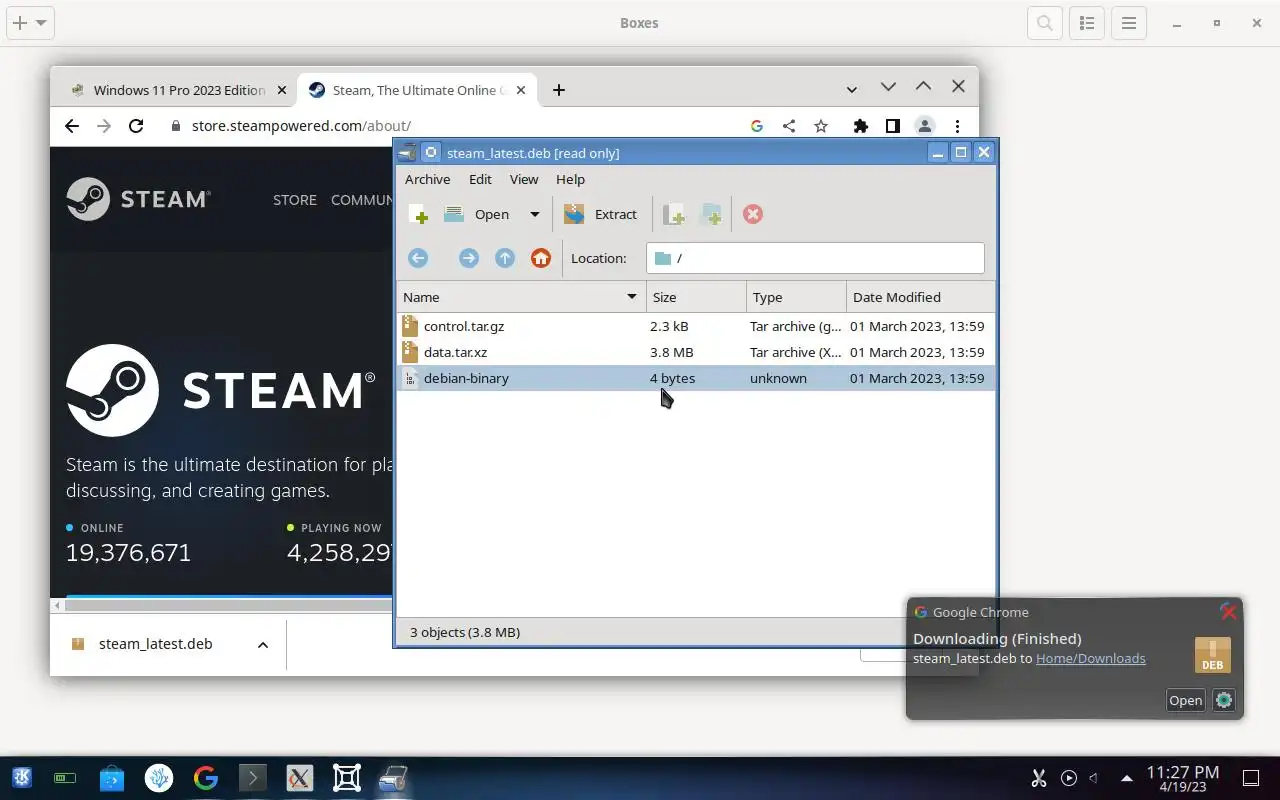Click the pin icon in archive title bar
Image resolution: width=1280 pixels, height=800 pixels.
pyautogui.click(x=431, y=153)
